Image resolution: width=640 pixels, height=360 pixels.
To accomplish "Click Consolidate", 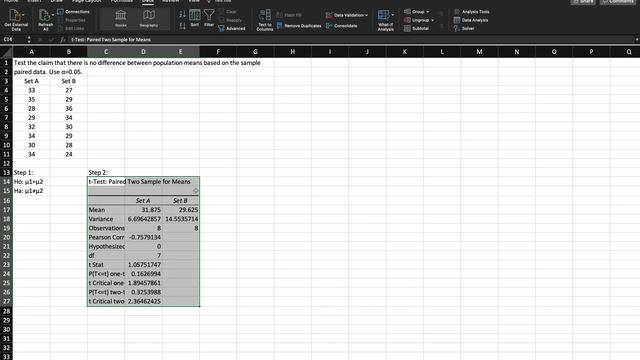I will point(342,26).
